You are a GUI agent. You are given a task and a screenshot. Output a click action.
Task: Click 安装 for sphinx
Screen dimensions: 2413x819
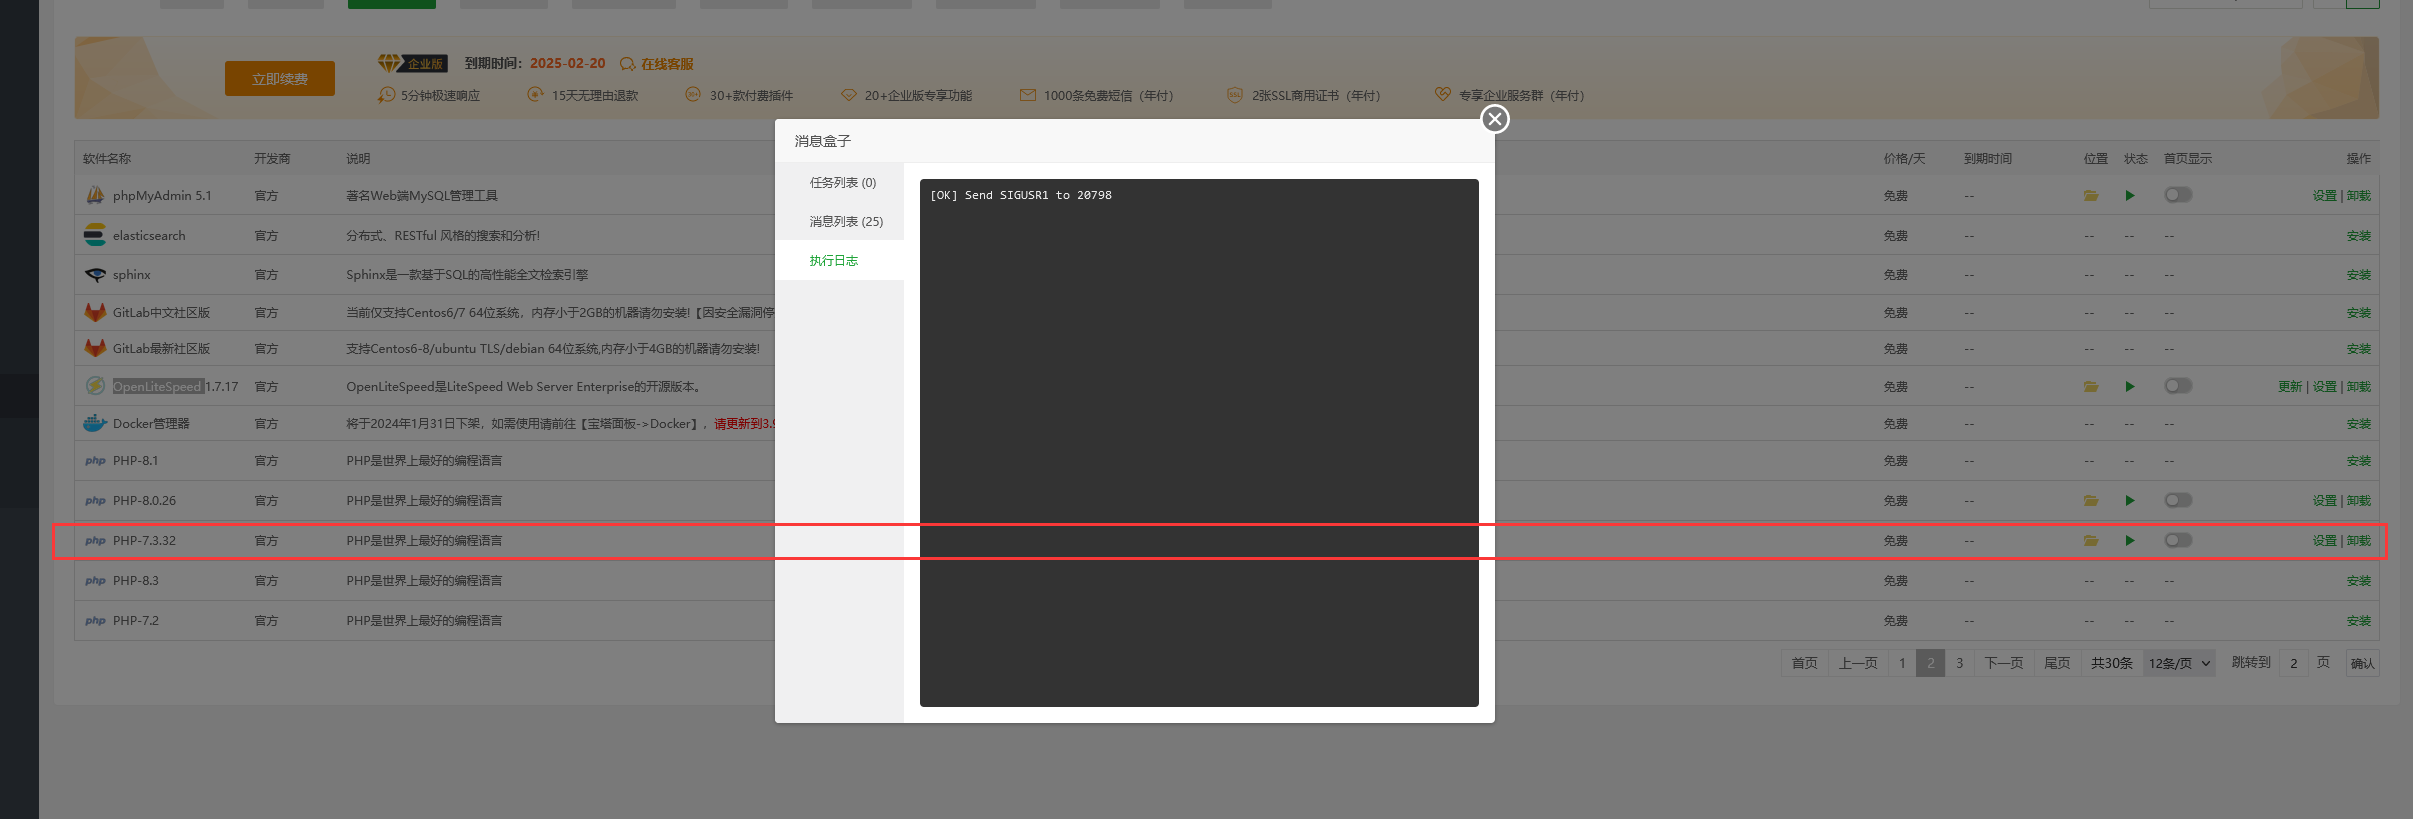coord(2359,275)
